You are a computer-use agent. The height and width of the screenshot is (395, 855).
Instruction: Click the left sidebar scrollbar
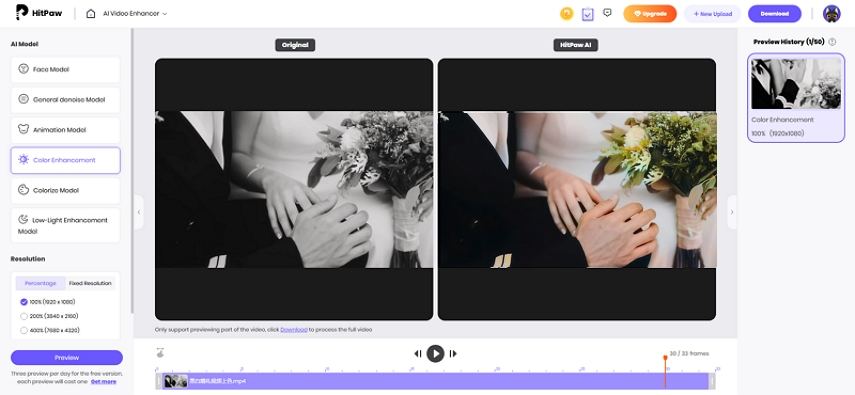click(132, 171)
